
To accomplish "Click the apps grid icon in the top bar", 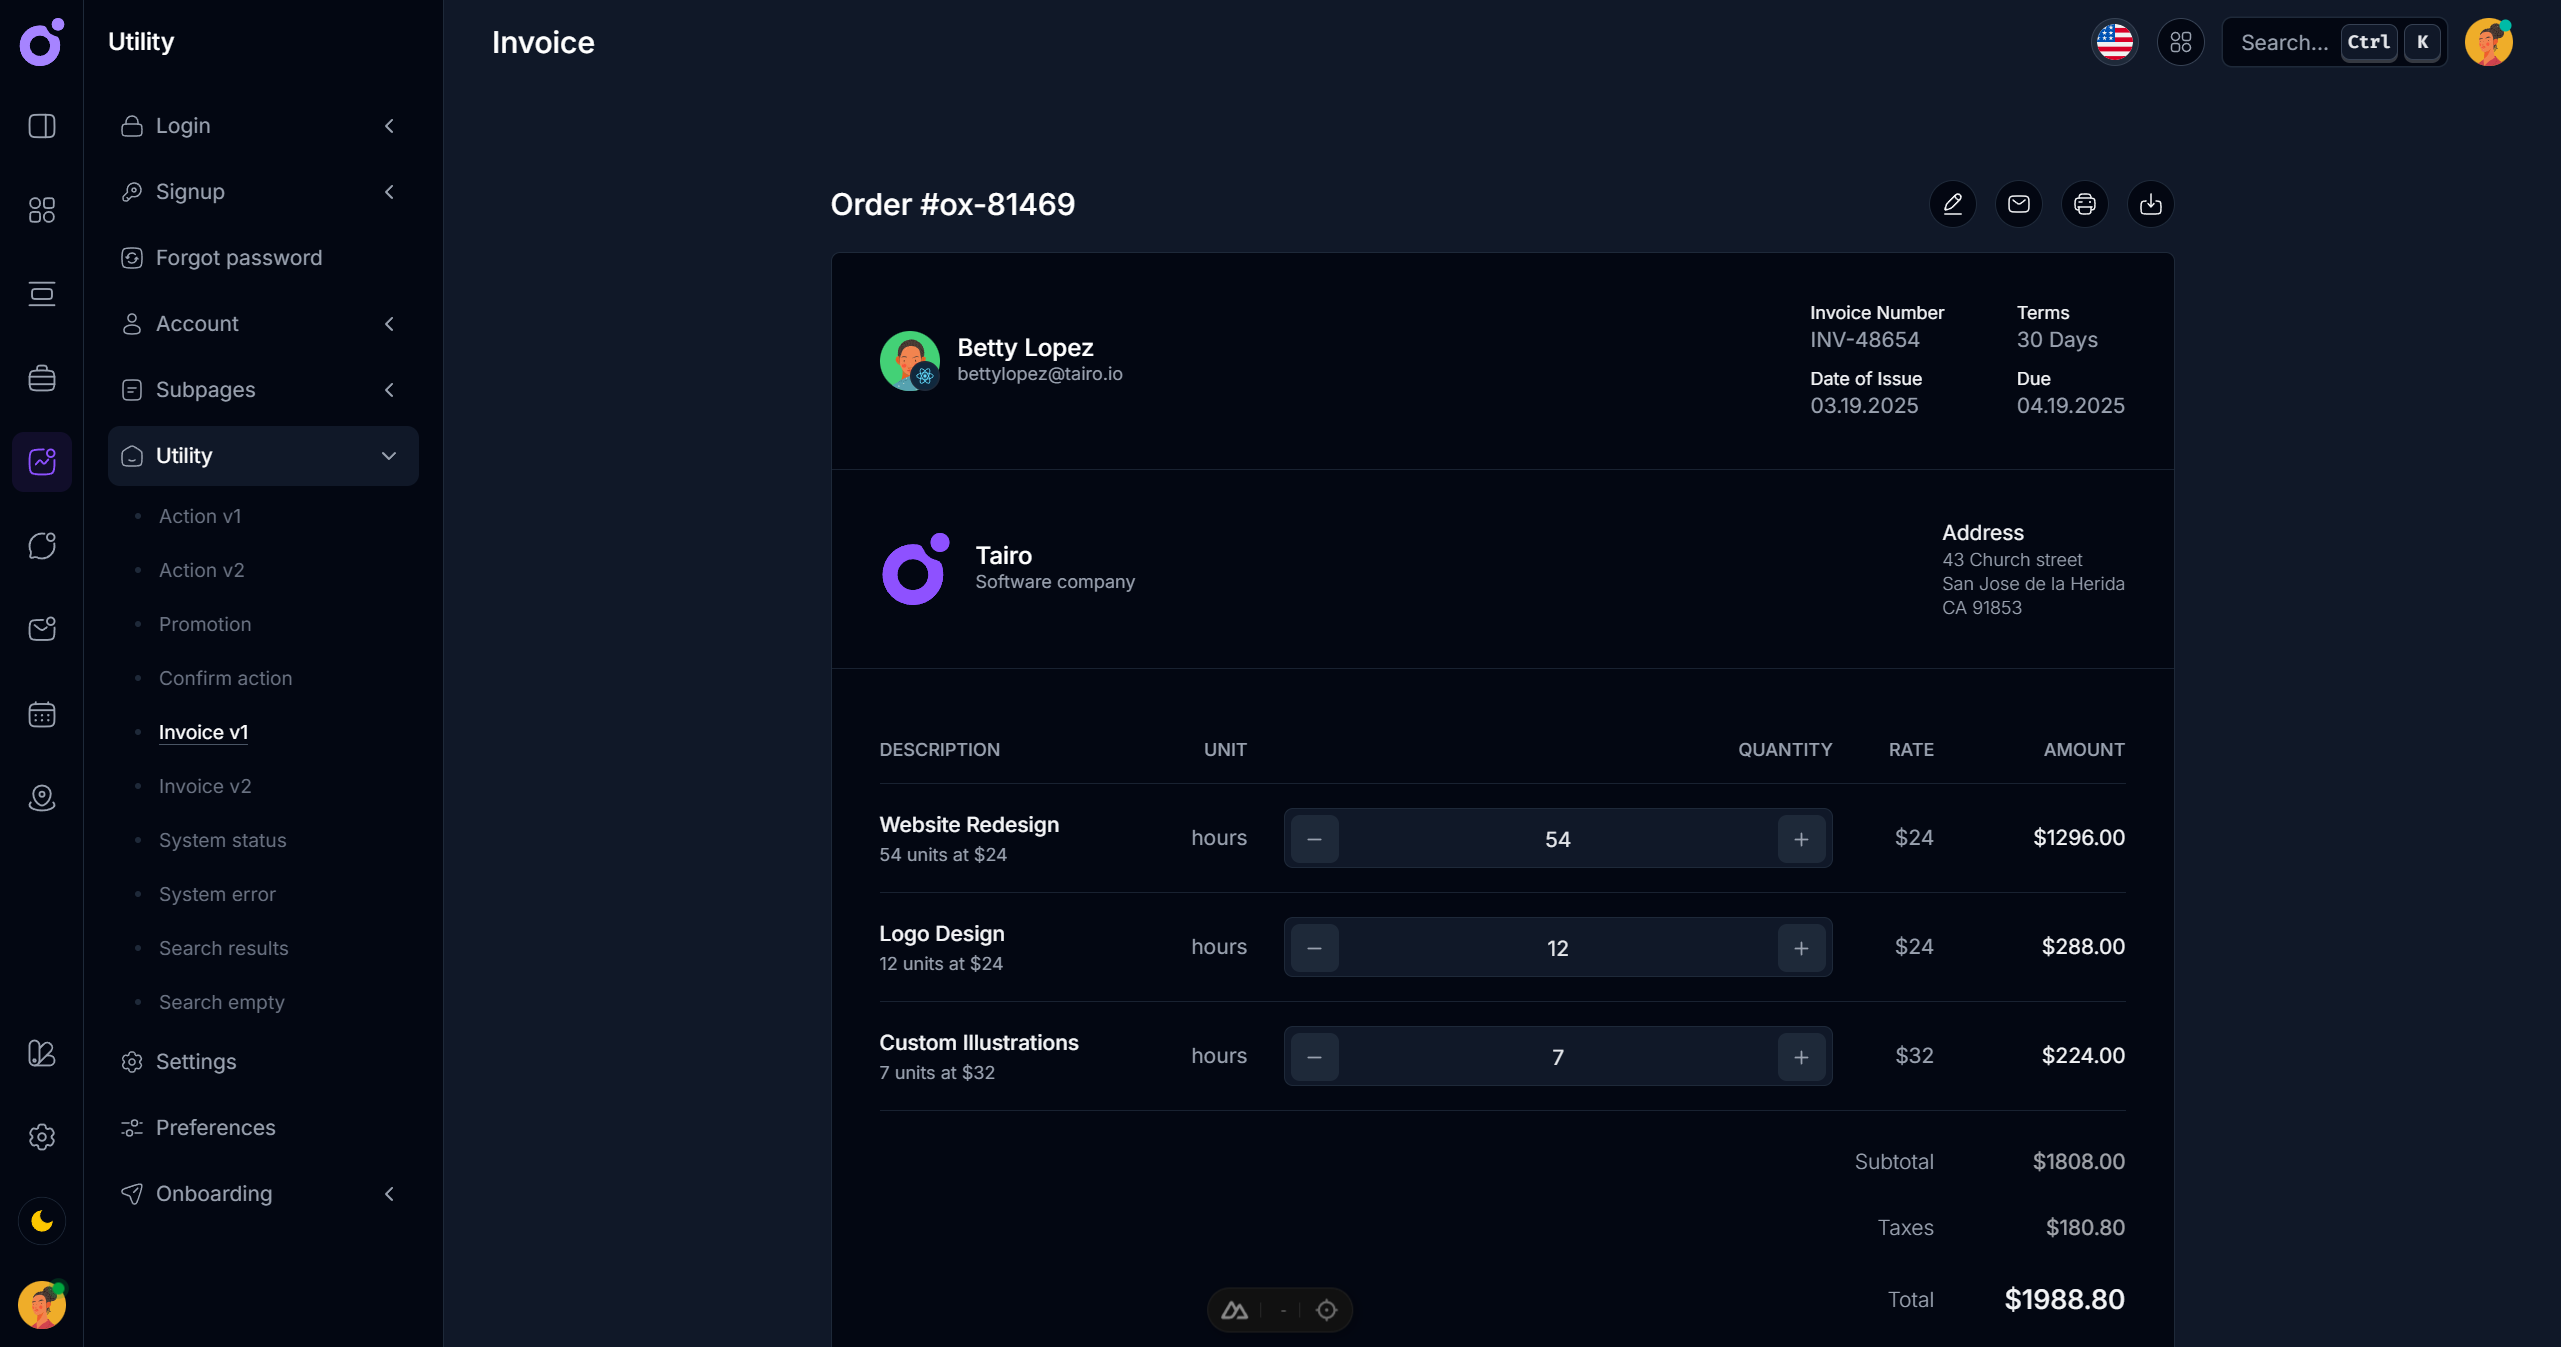I will point(2180,42).
